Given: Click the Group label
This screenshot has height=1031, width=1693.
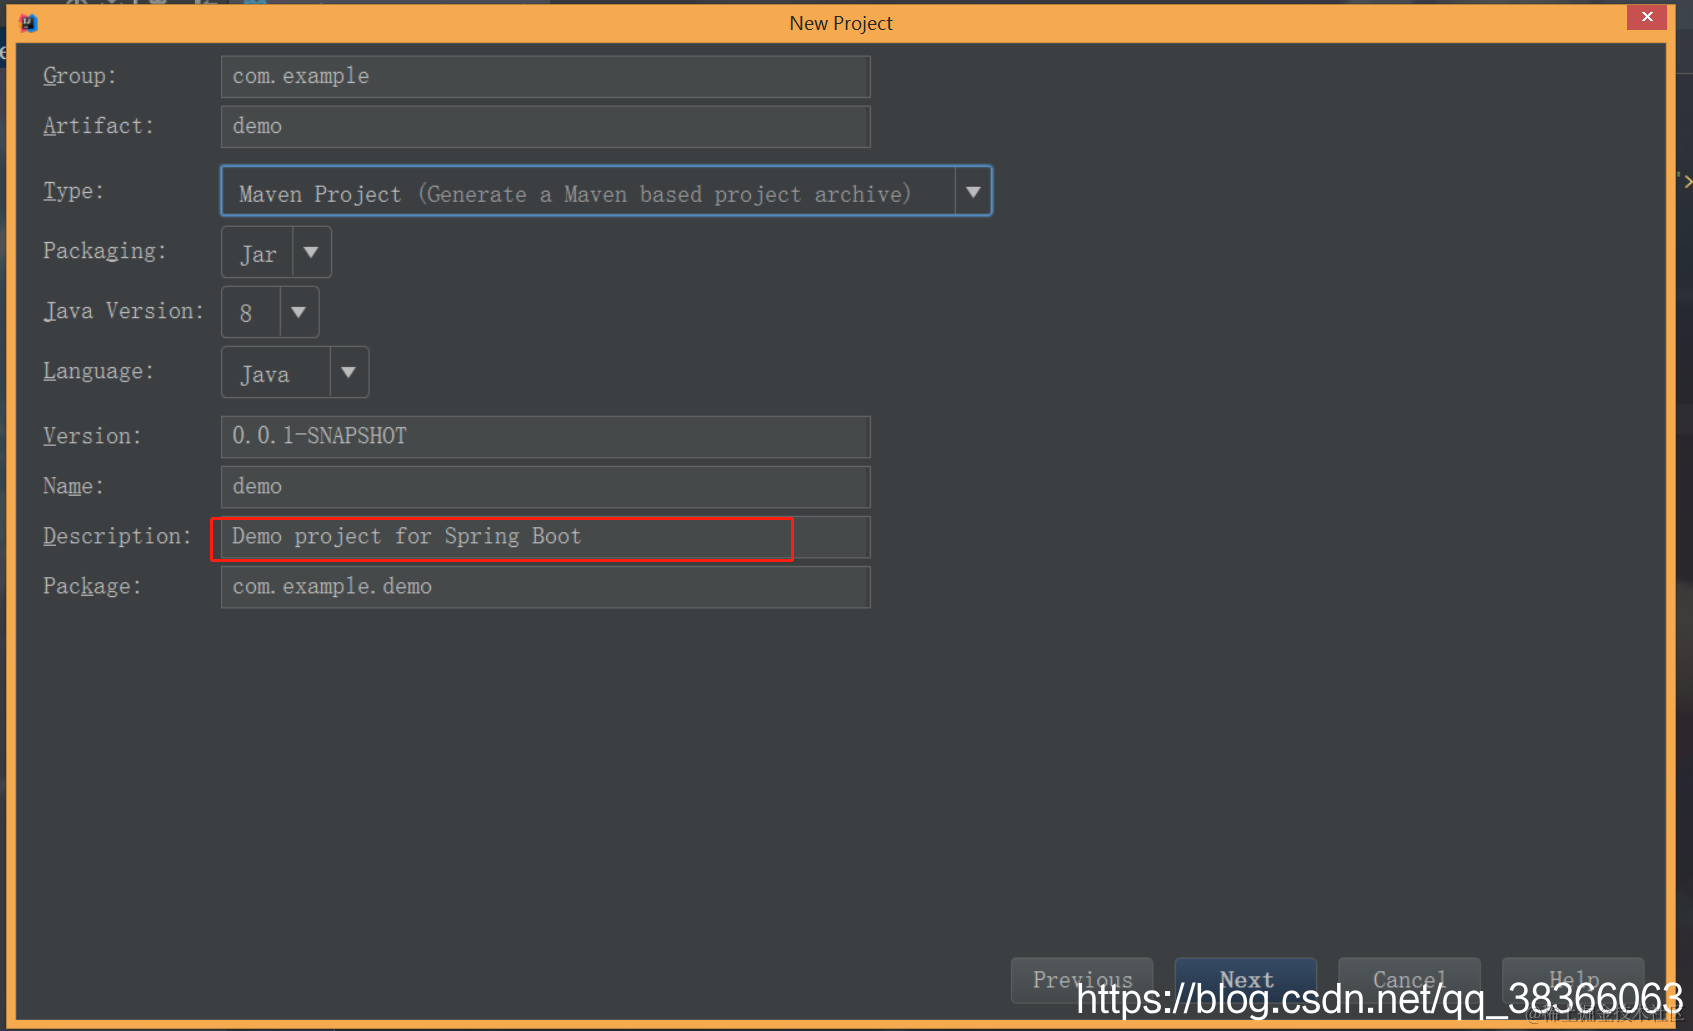Looking at the screenshot, I should [x=79, y=76].
